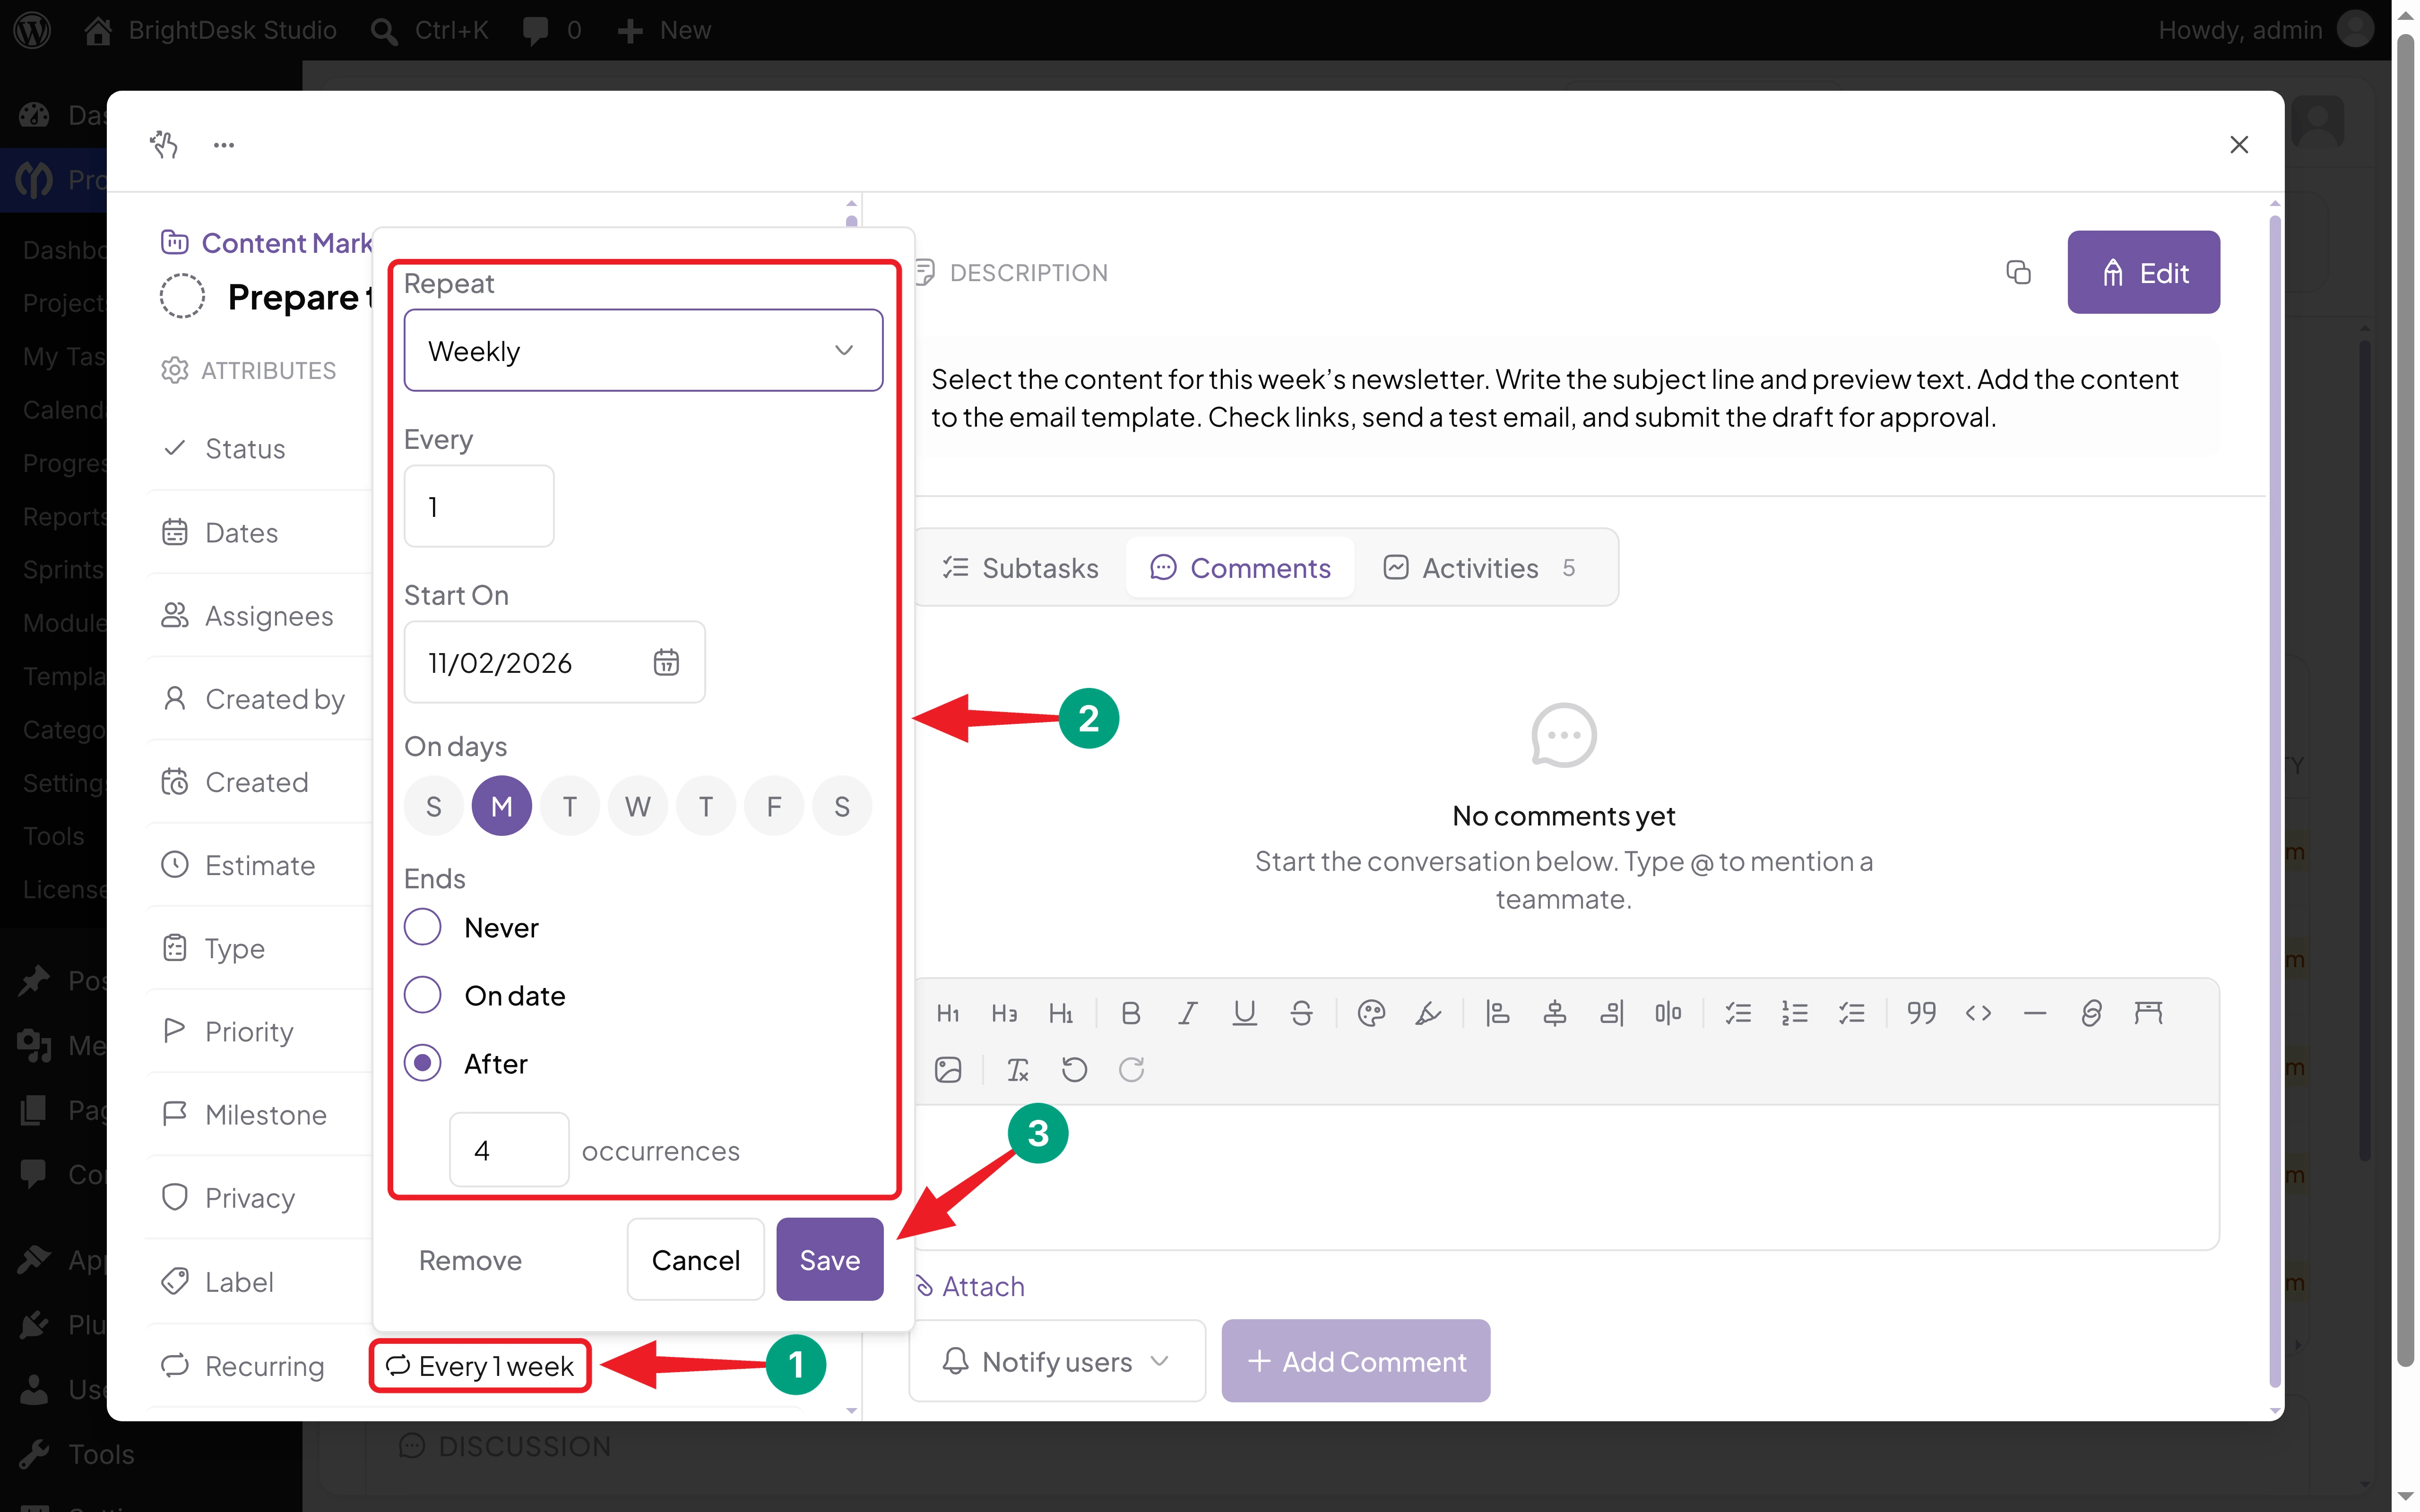Focus the occurrences count field

click(x=509, y=1150)
